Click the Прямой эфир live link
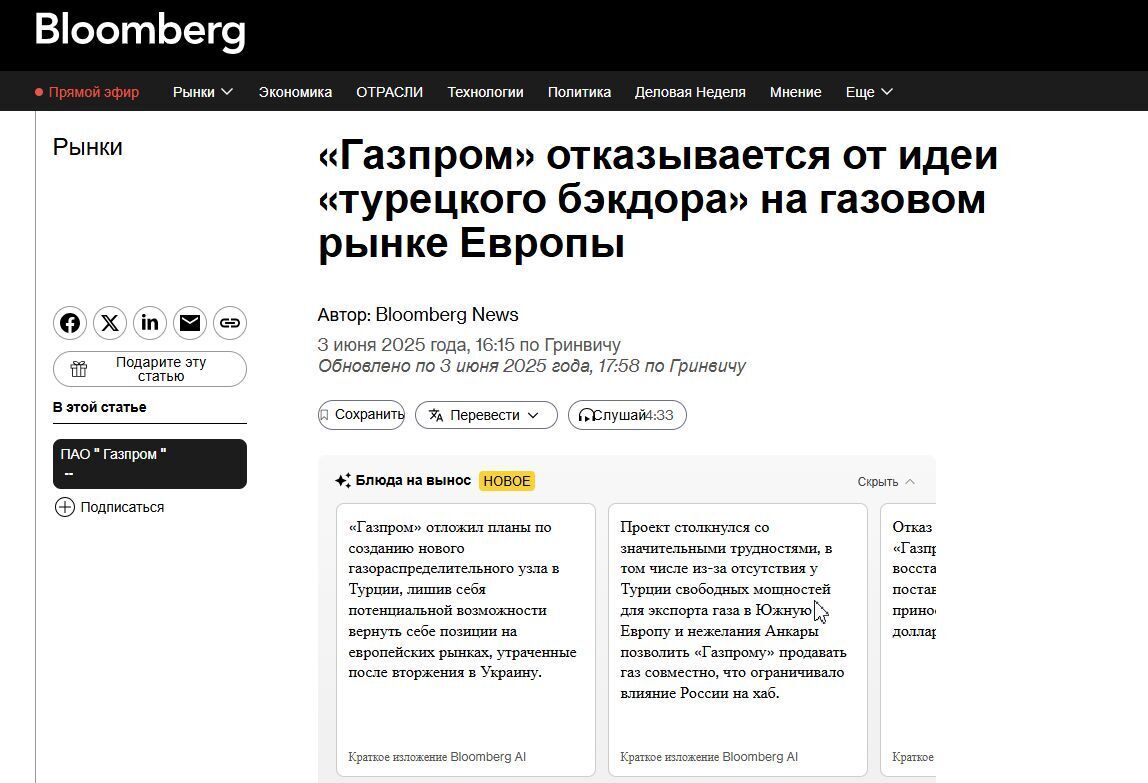The width and height of the screenshot is (1148, 783). coord(94,91)
